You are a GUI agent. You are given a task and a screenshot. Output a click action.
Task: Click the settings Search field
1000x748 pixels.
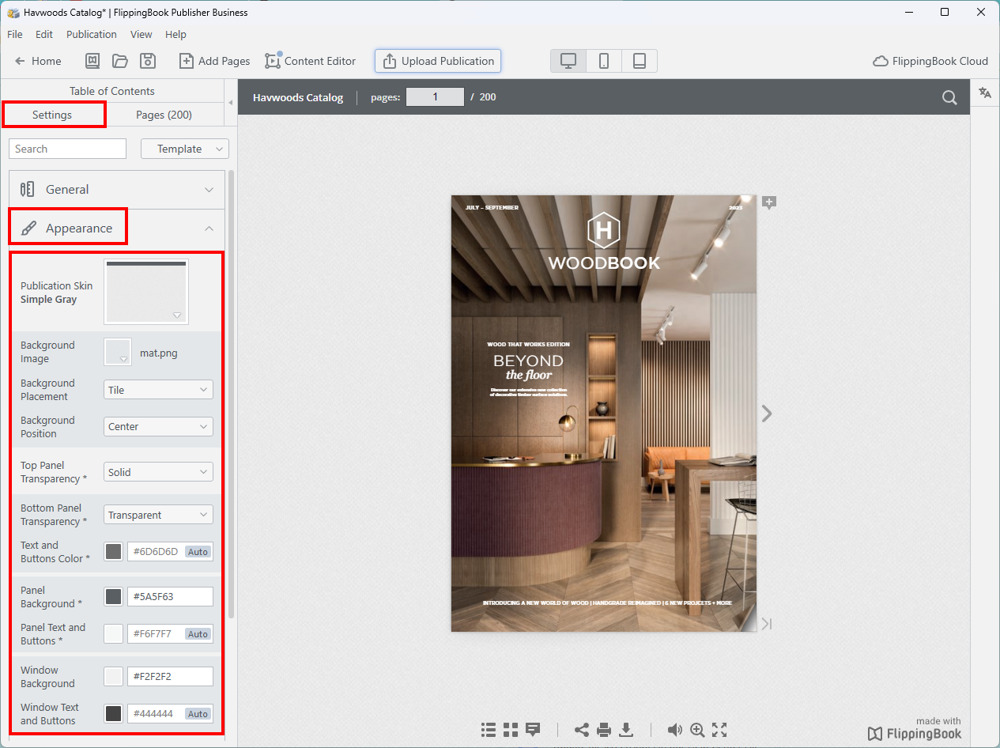tap(68, 149)
